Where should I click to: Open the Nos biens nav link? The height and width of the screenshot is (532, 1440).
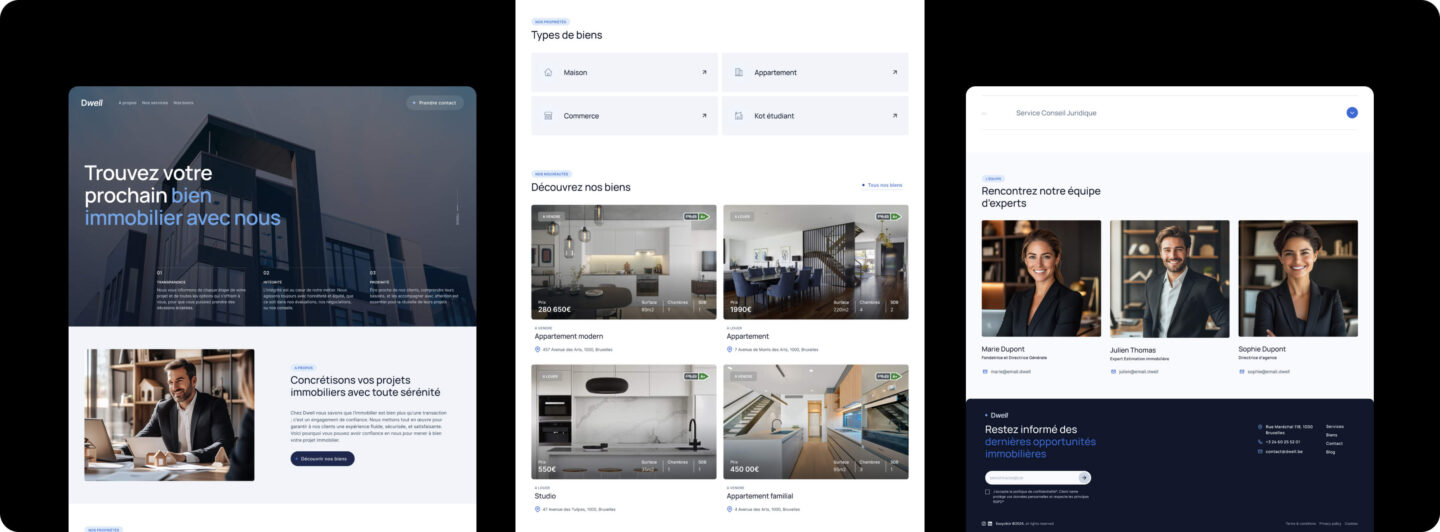pyautogui.click(x=184, y=103)
